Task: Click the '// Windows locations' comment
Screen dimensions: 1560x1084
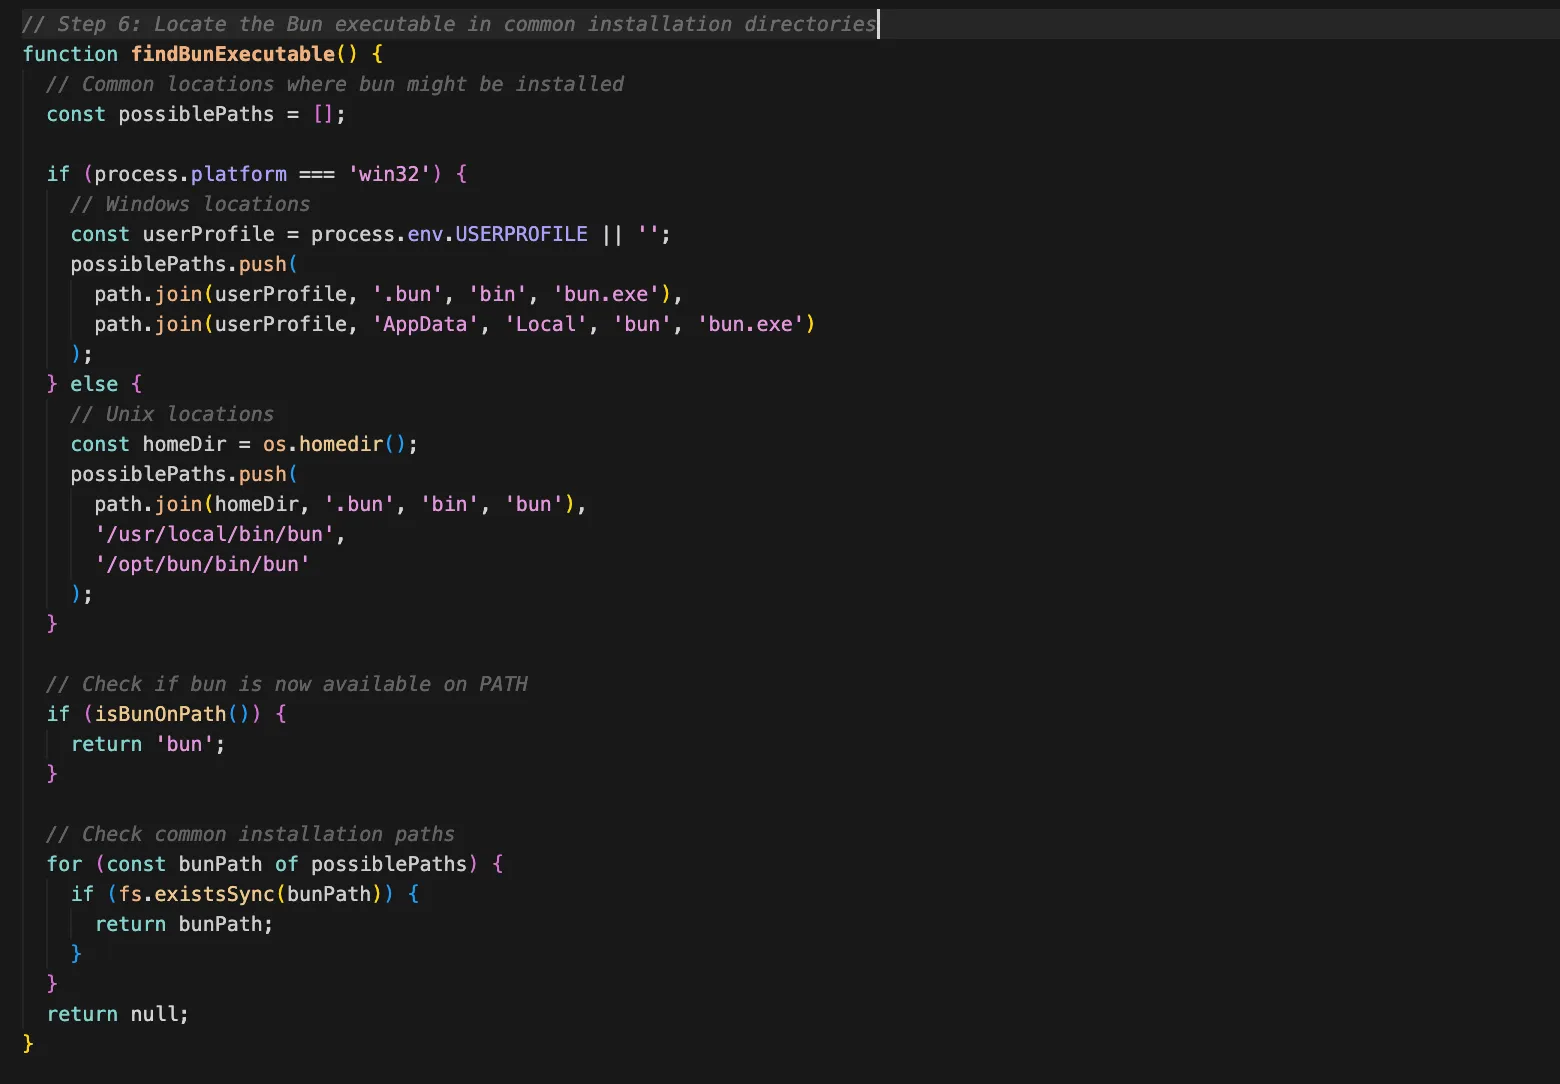Action: (190, 204)
